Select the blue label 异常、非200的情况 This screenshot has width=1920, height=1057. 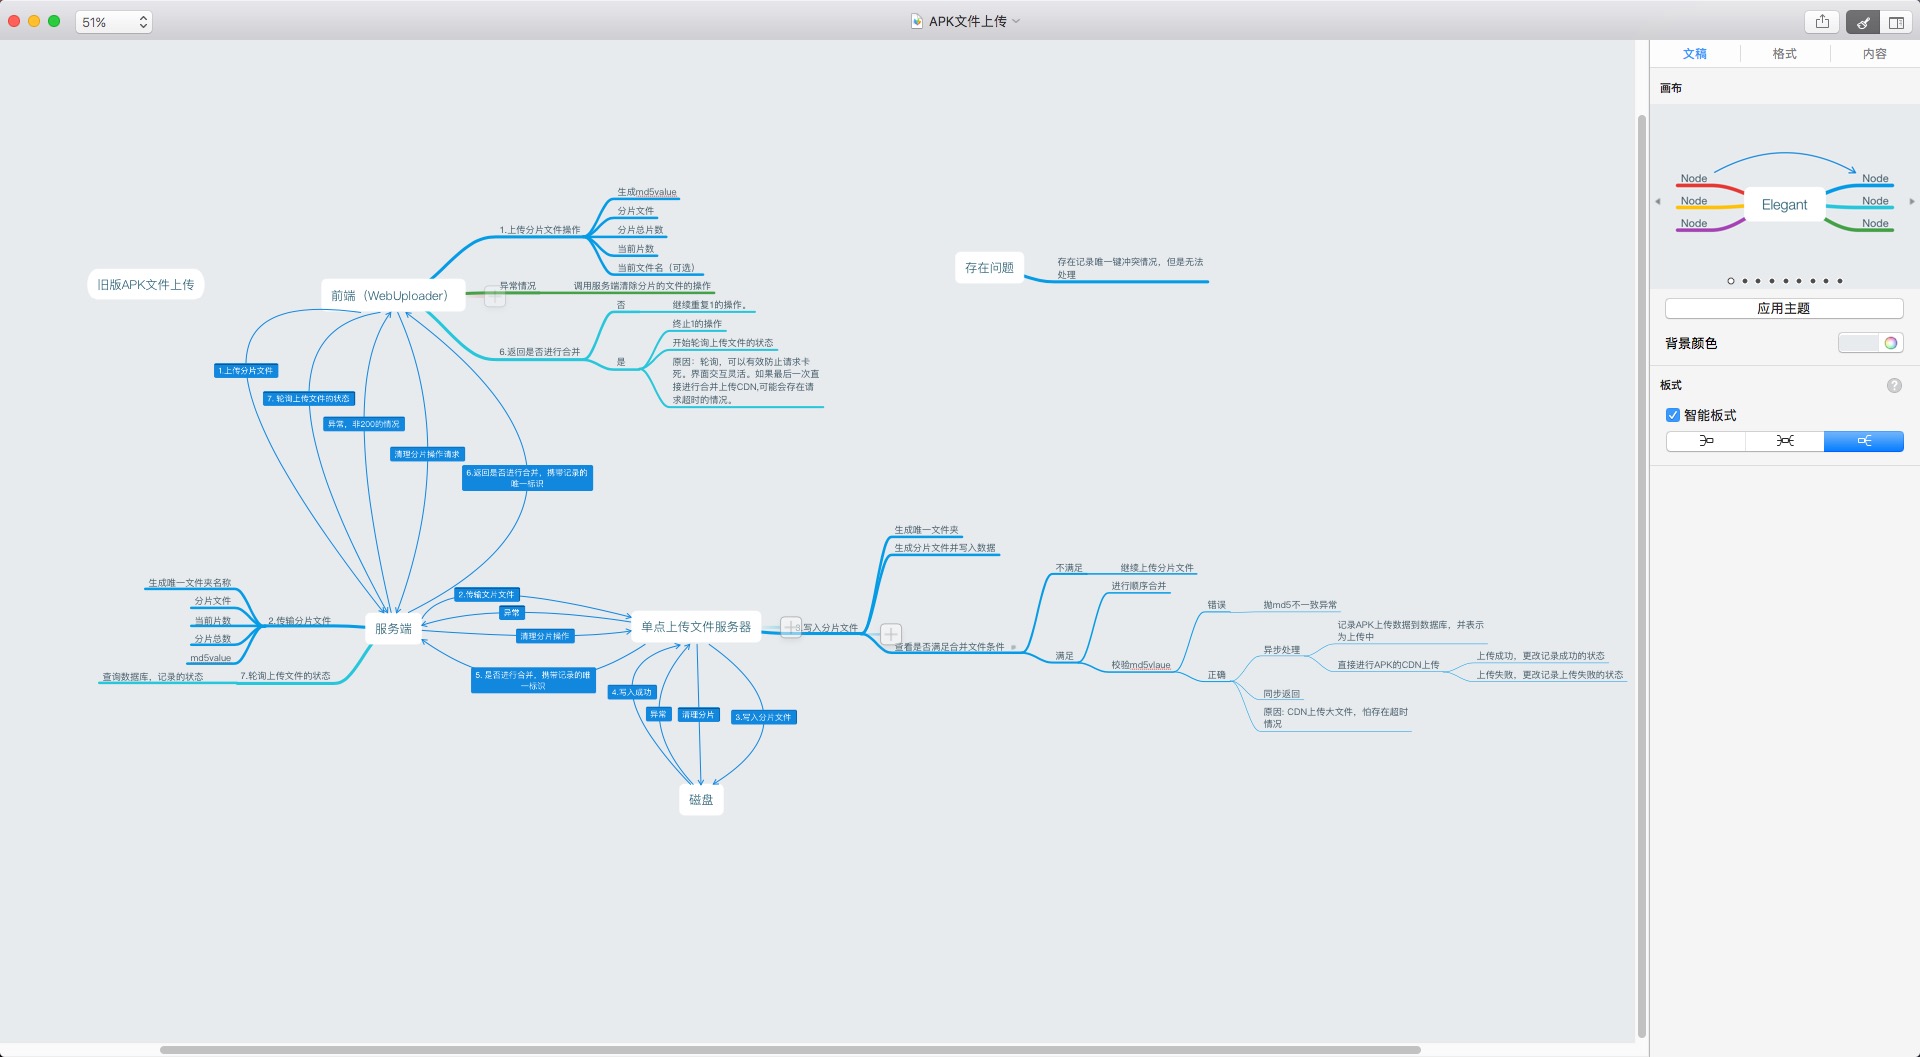pyautogui.click(x=364, y=424)
